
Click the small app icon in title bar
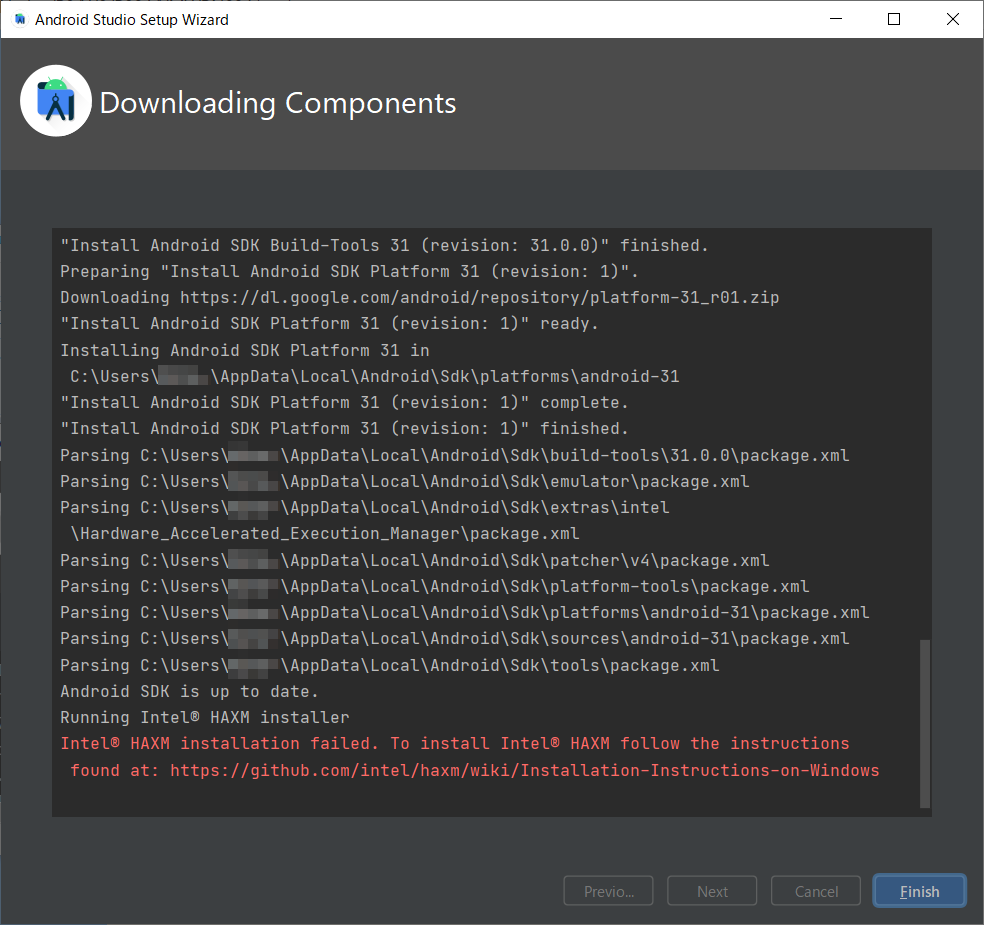coord(20,19)
